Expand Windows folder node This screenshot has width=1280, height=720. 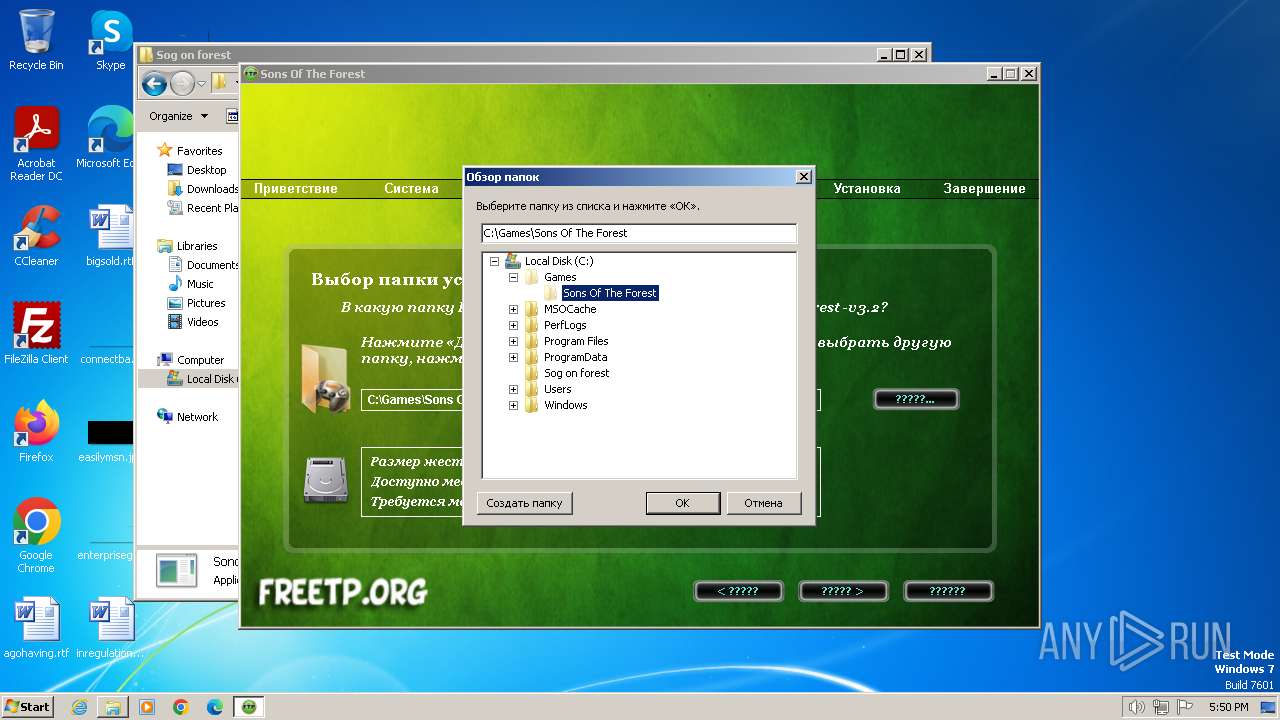coord(513,405)
